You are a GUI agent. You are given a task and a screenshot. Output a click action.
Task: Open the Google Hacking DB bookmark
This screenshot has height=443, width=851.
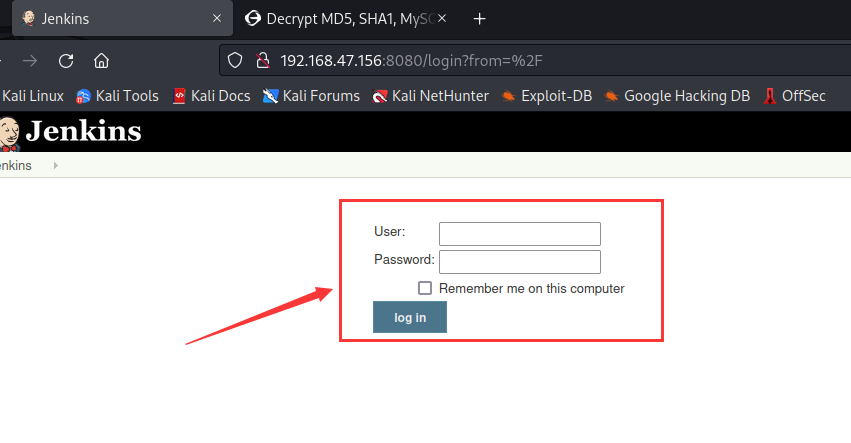pyautogui.click(x=677, y=96)
